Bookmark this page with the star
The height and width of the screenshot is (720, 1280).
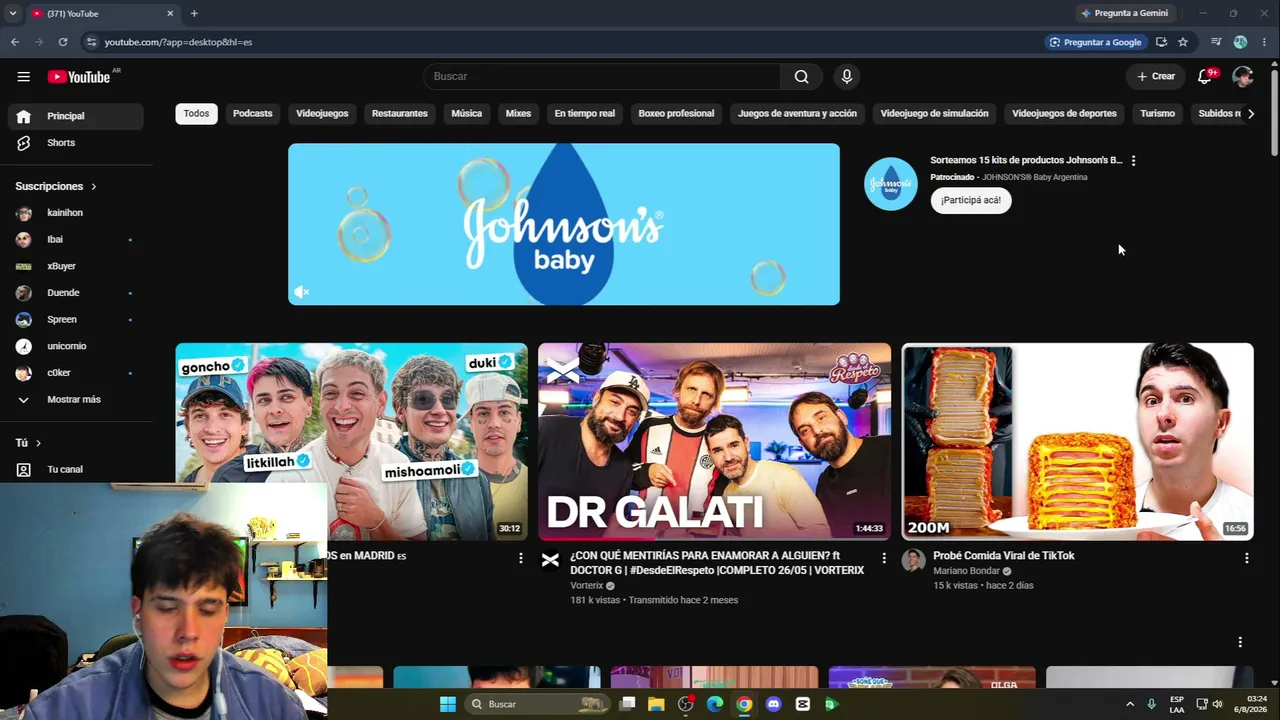1183,42
